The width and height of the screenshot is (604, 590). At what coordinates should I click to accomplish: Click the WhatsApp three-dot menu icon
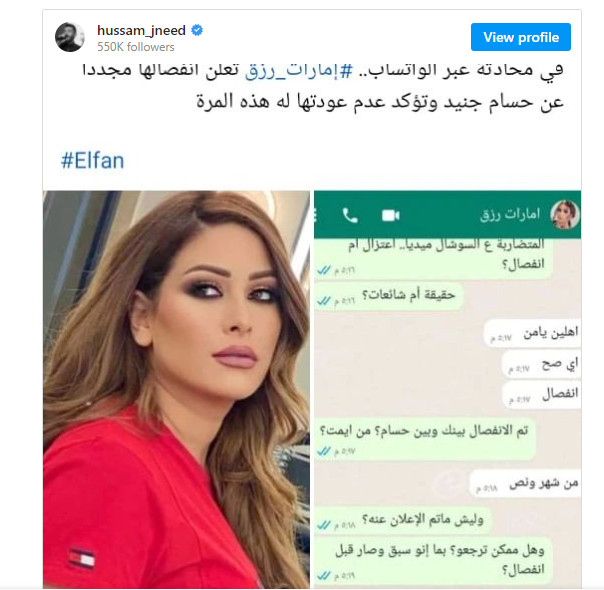click(316, 215)
